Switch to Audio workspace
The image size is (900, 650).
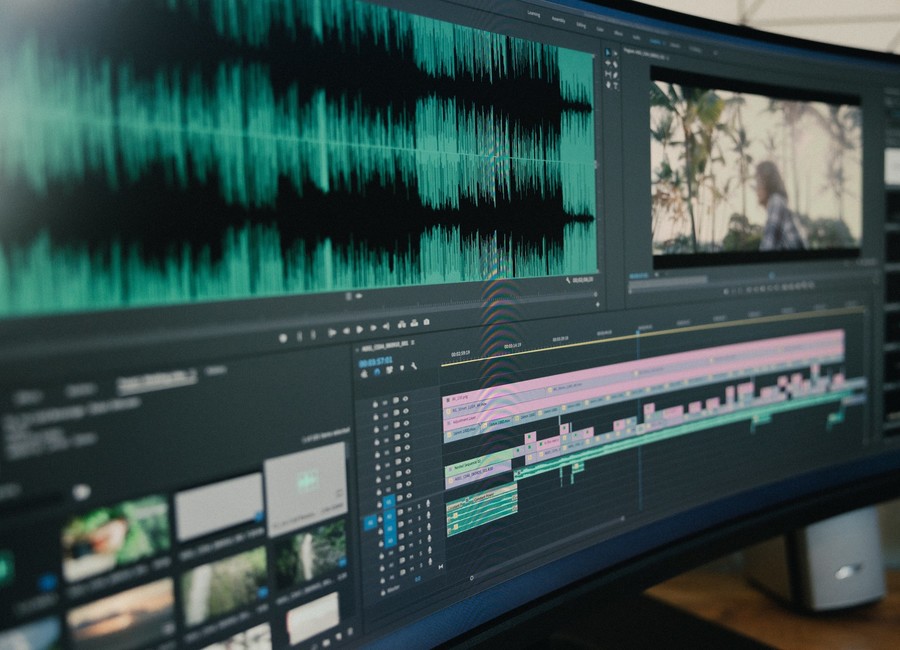636,37
